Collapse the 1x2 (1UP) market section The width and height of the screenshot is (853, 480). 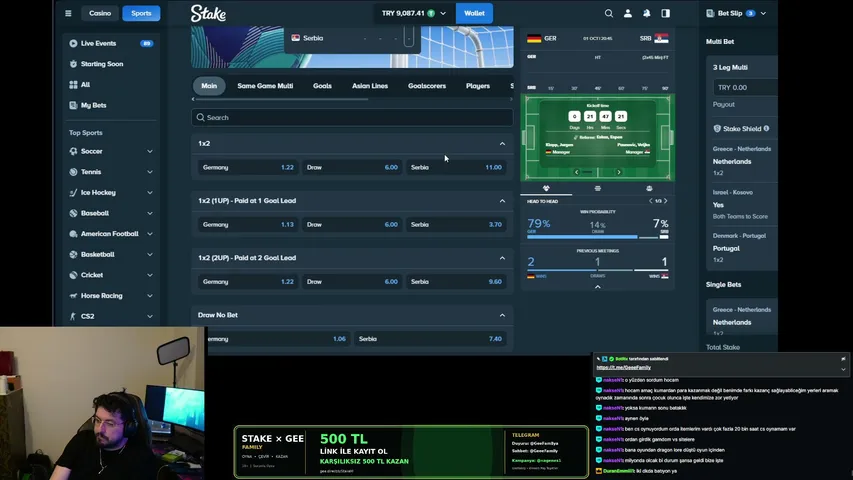click(x=502, y=201)
